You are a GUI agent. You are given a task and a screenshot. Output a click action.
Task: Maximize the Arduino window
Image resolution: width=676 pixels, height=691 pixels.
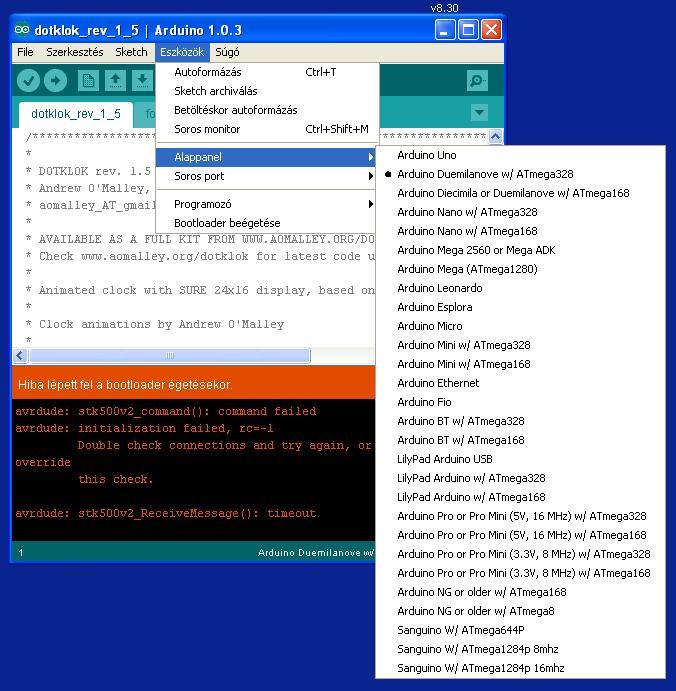468,30
